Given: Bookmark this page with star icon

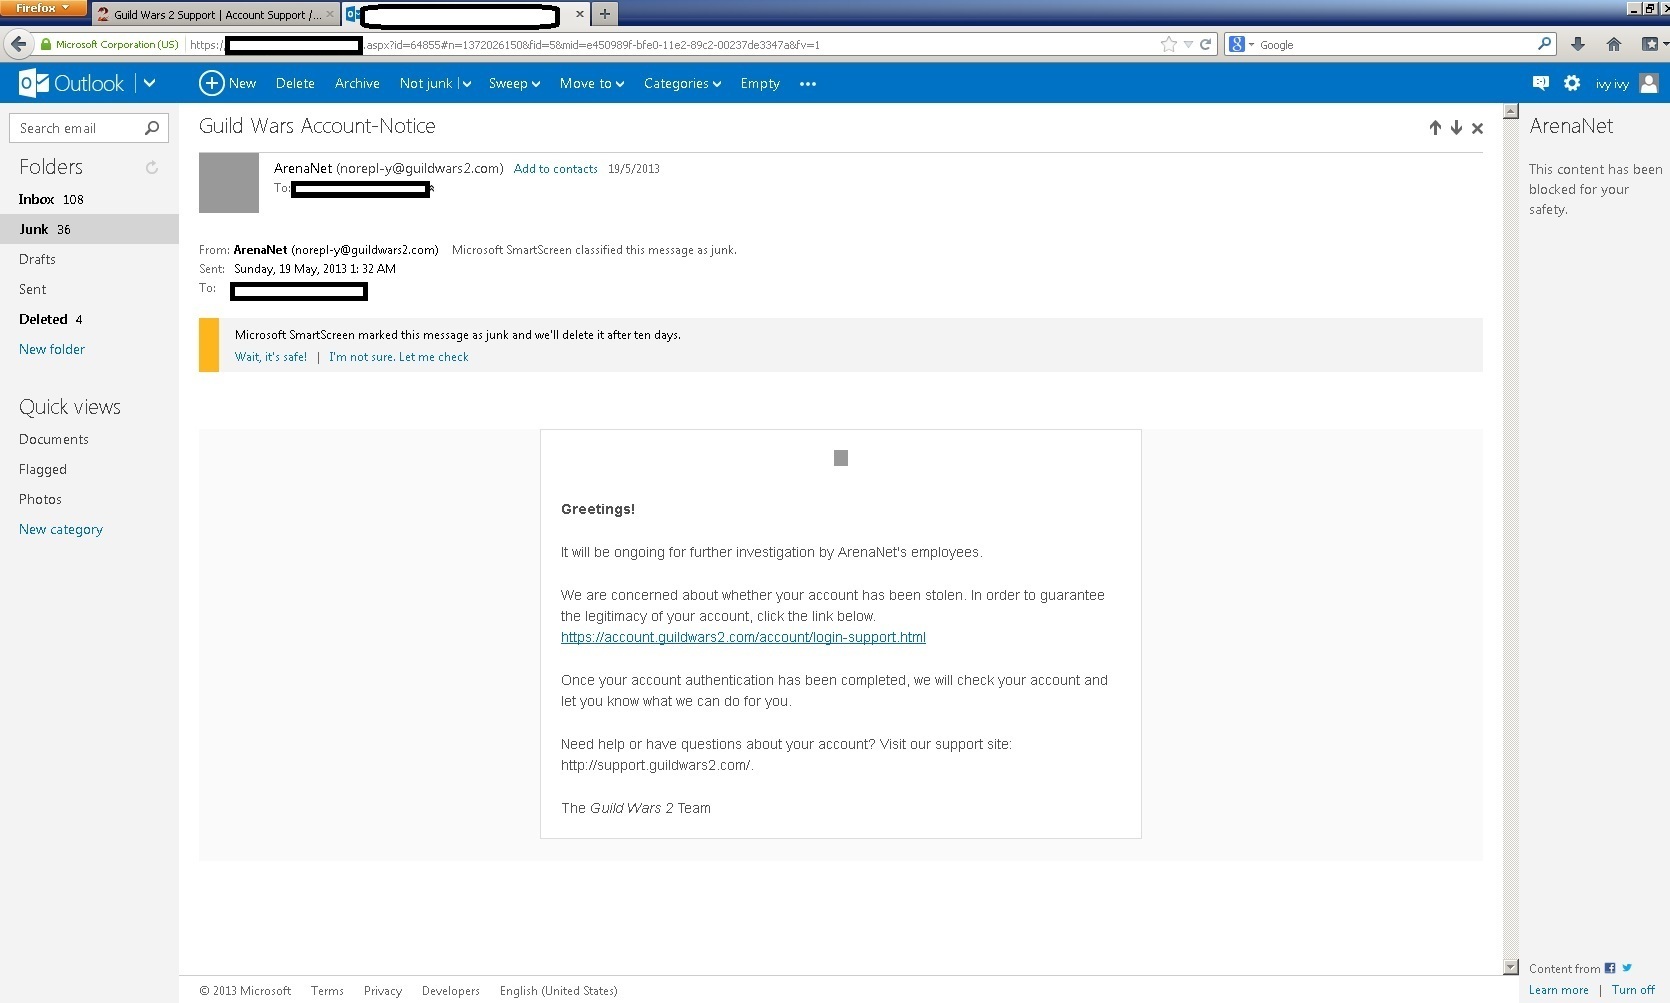Looking at the screenshot, I should click(x=1168, y=44).
